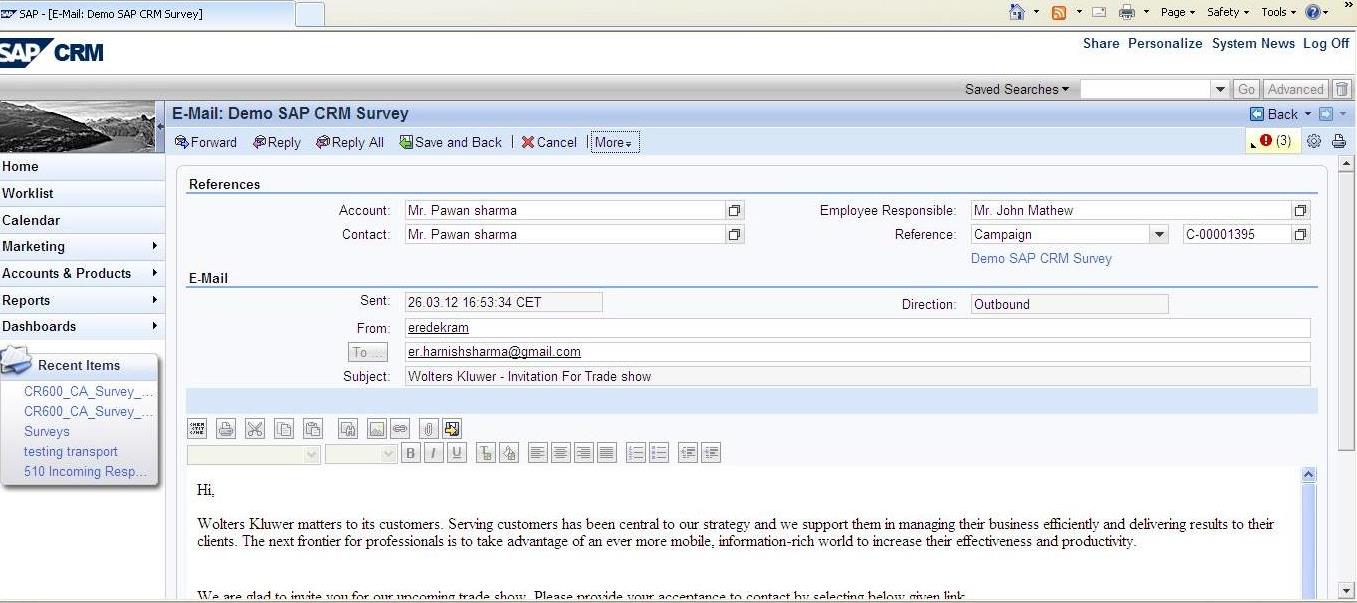
Task: Open the Demo SAP CRM Survey link
Action: pyautogui.click(x=1041, y=258)
